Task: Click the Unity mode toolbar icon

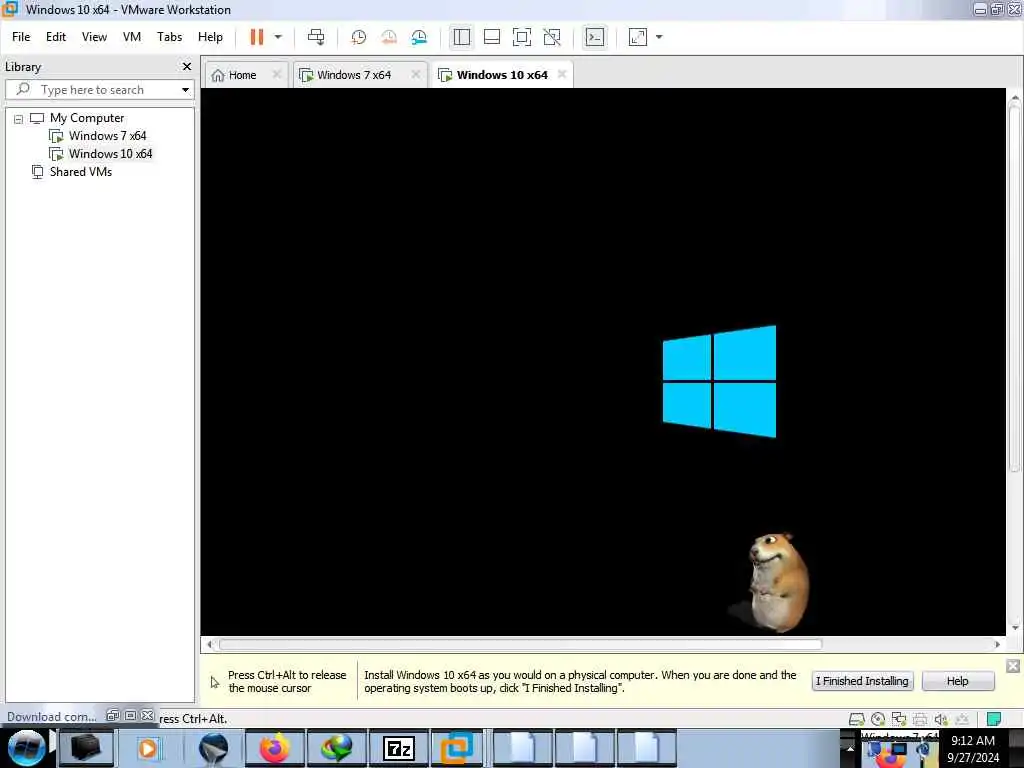Action: (552, 37)
